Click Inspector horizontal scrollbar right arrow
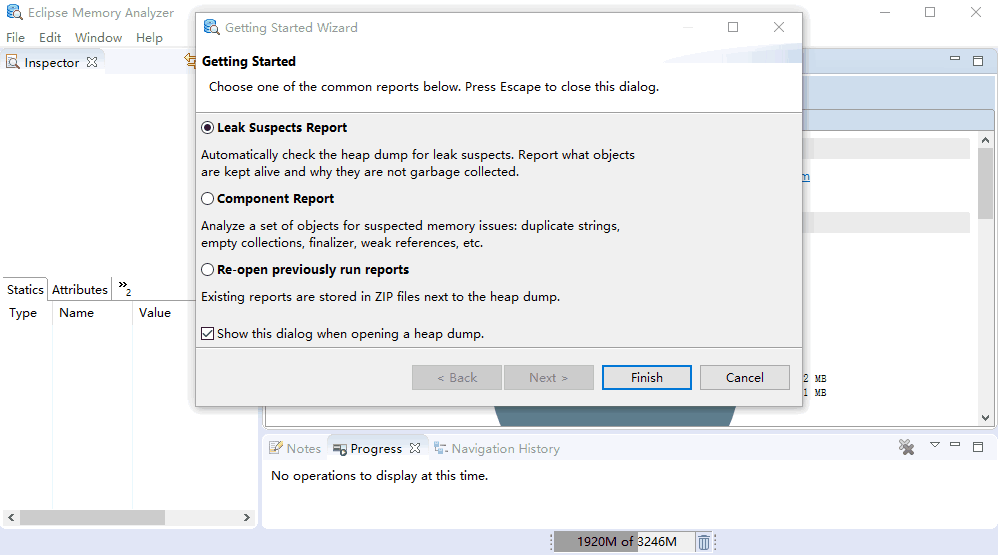Viewport: 998px width, 555px height. [247, 517]
